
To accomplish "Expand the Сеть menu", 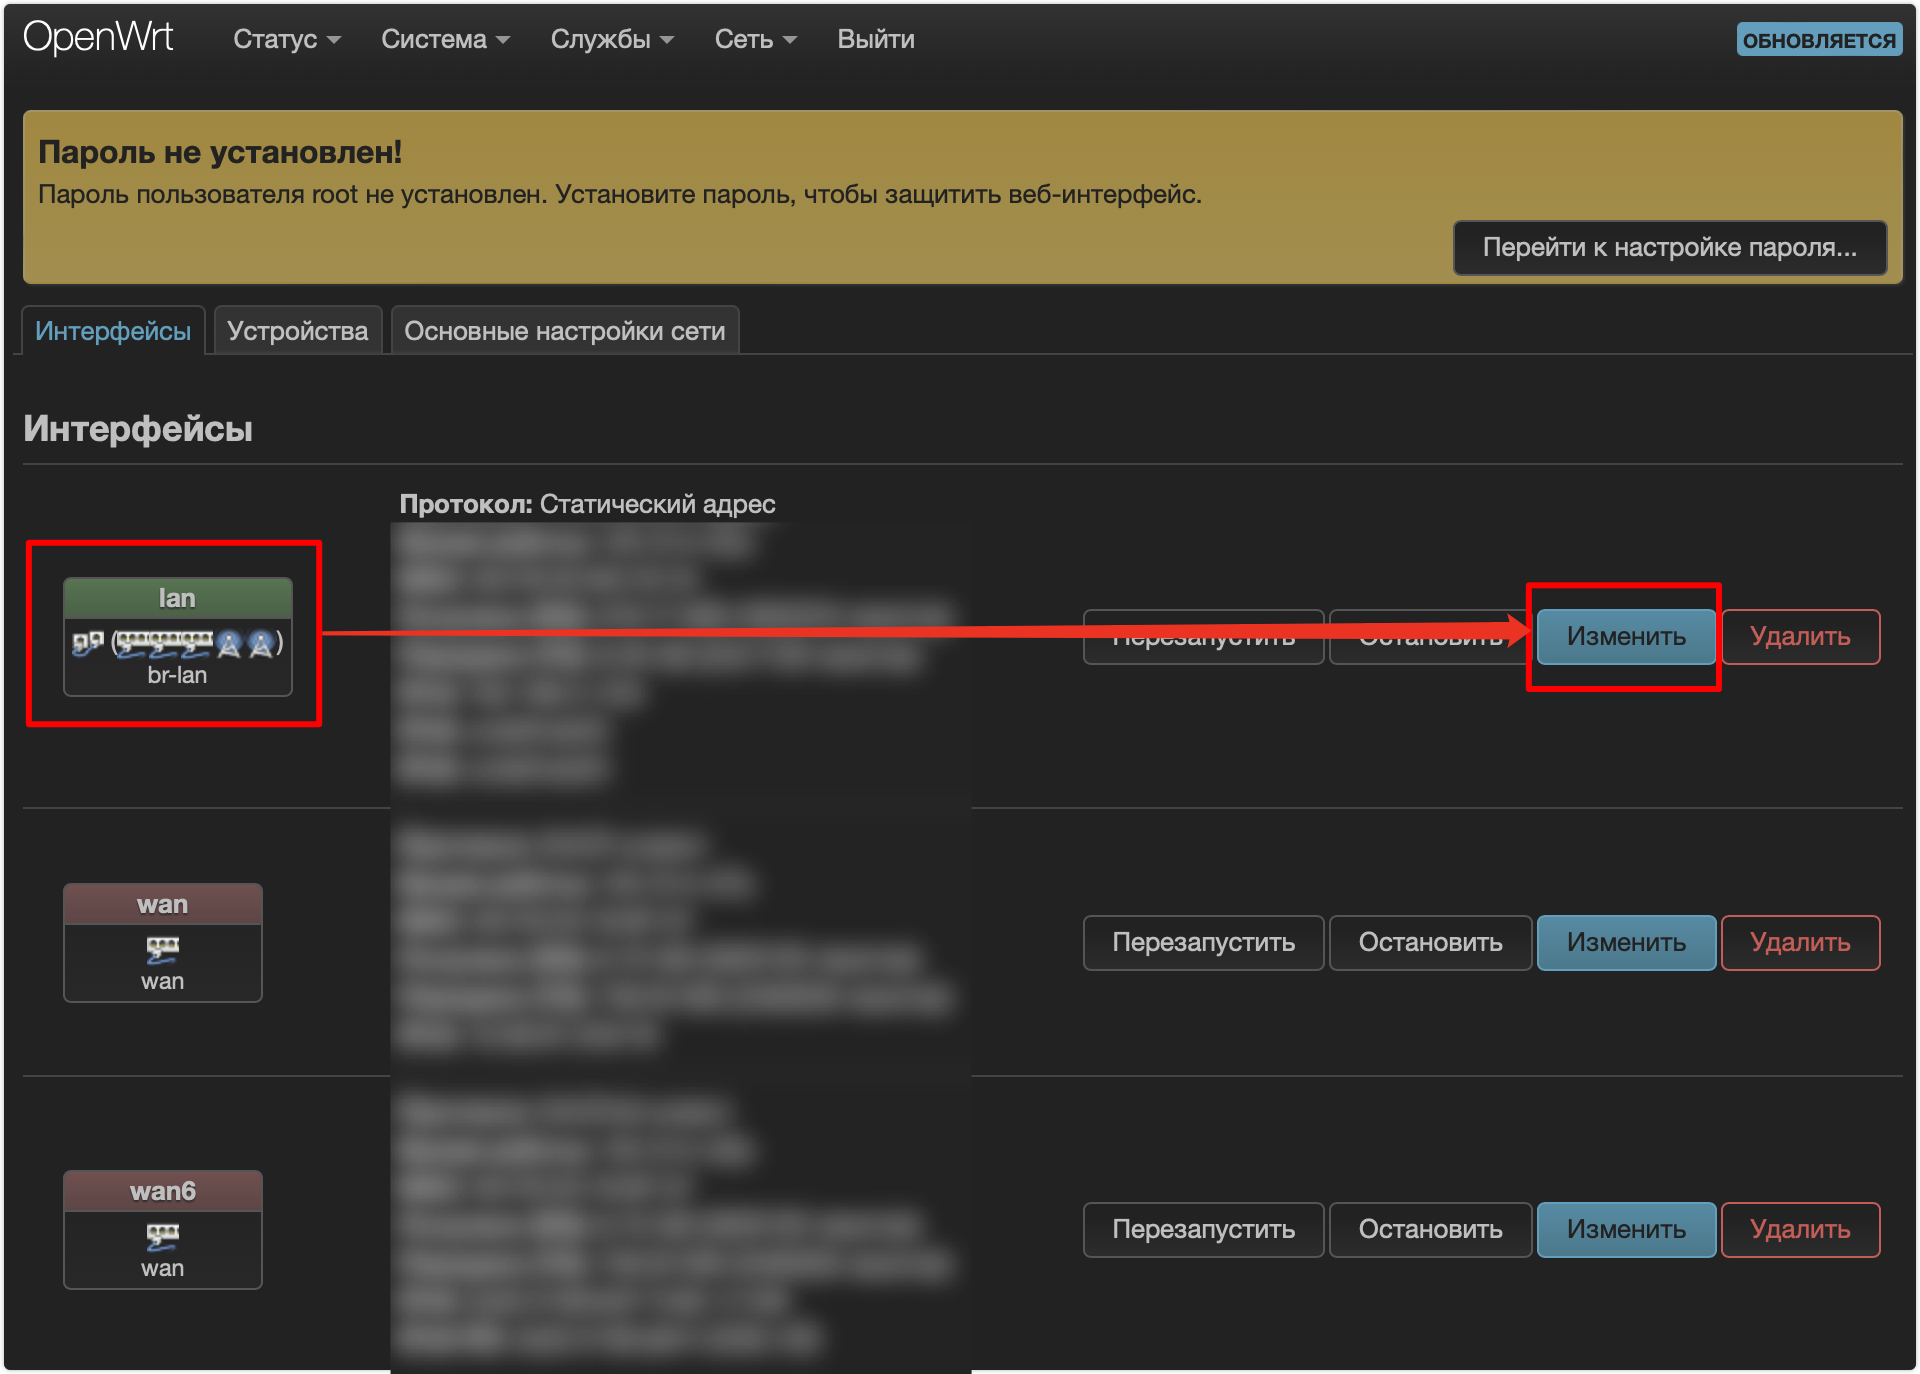I will coord(755,39).
